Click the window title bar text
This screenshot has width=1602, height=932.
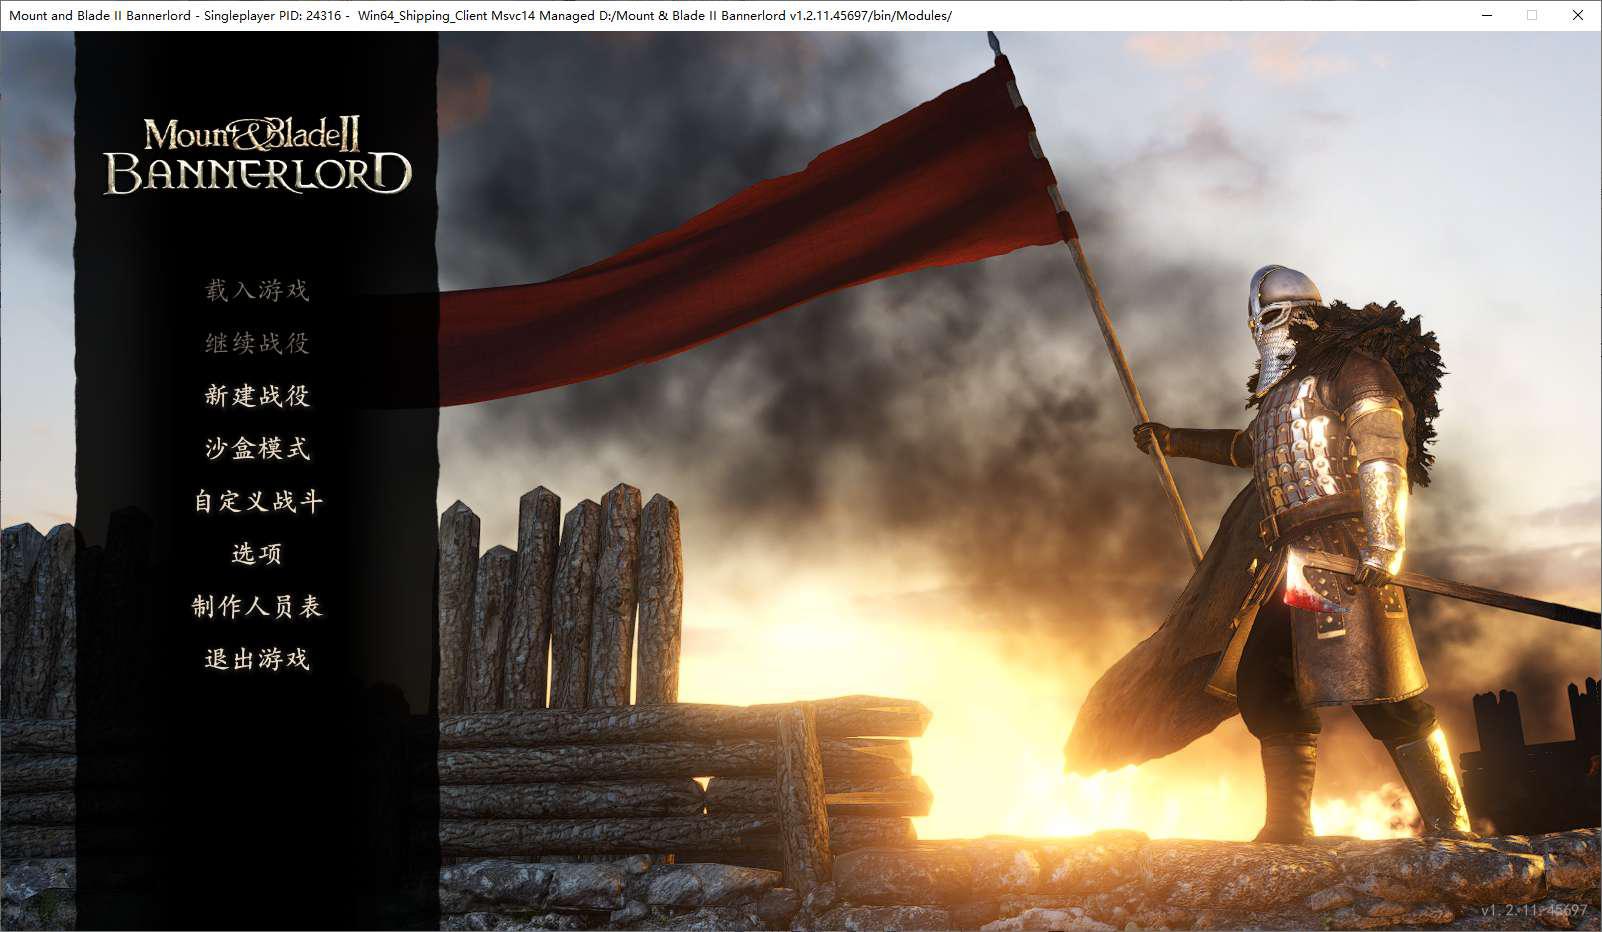(x=480, y=15)
